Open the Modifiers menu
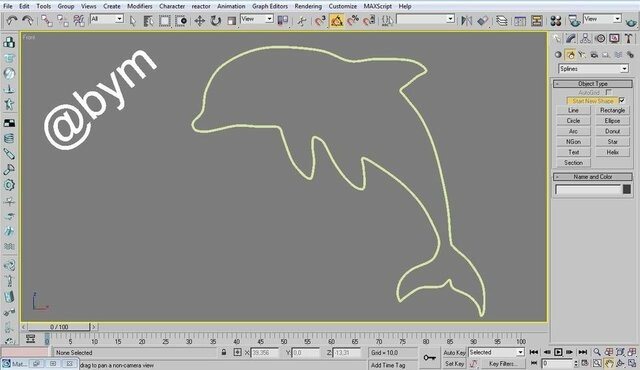The image size is (640, 370). (x=140, y=6)
